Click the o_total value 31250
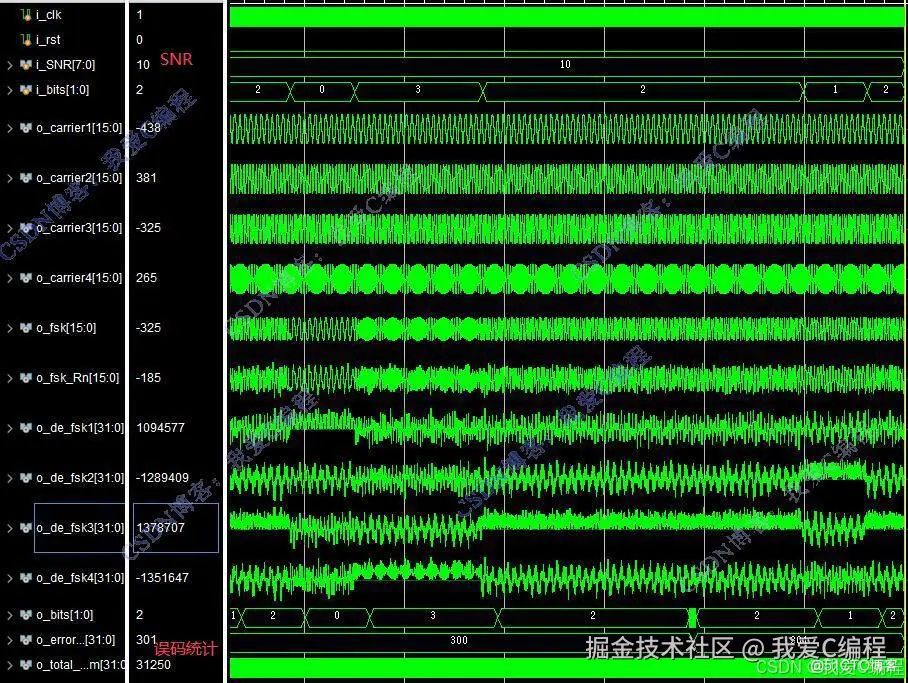 click(153, 665)
